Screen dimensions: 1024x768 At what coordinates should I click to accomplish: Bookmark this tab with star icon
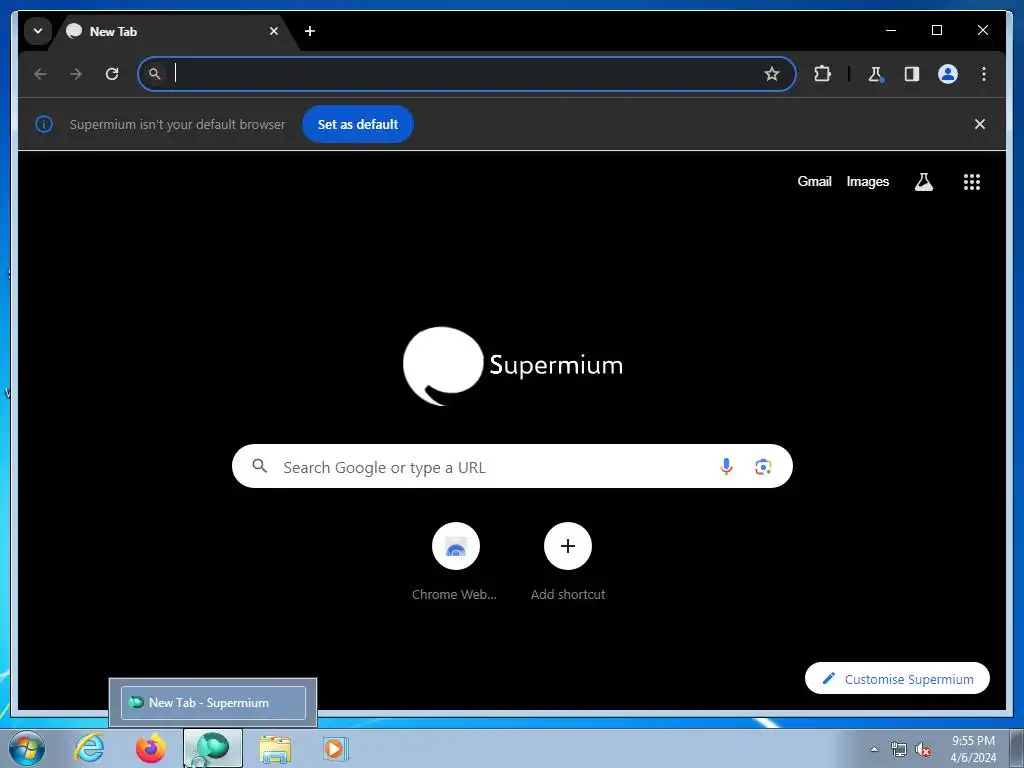[772, 74]
